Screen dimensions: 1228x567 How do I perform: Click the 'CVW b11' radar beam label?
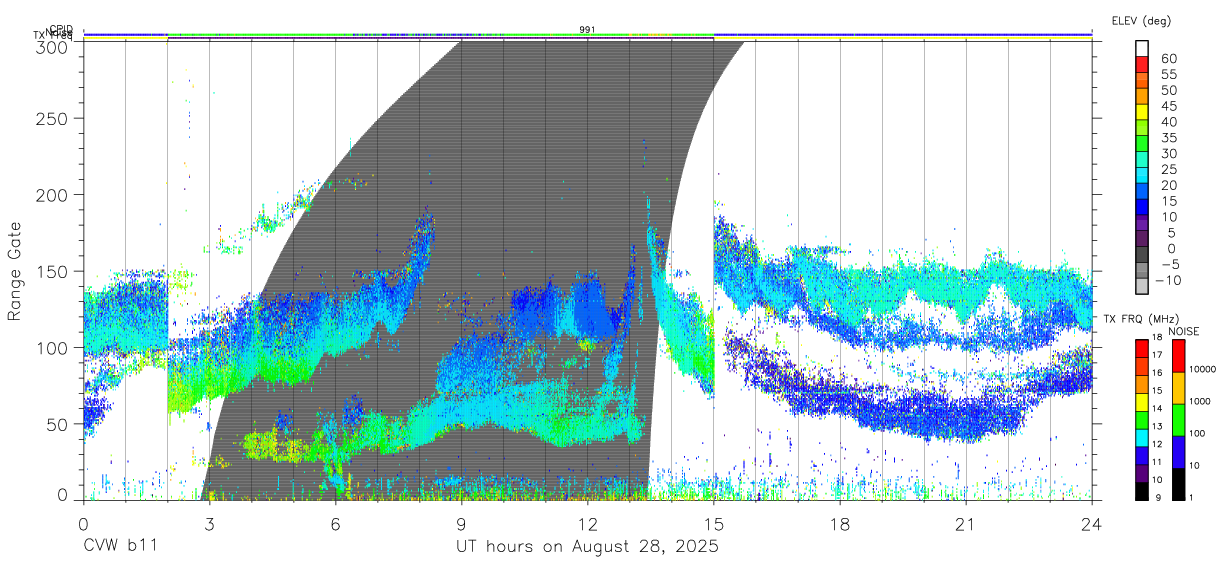coord(119,547)
